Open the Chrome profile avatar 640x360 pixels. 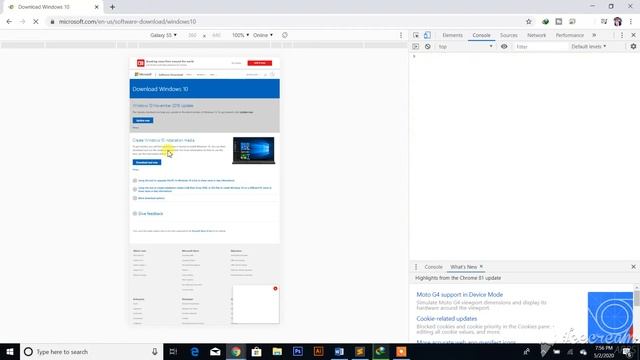(x=618, y=22)
